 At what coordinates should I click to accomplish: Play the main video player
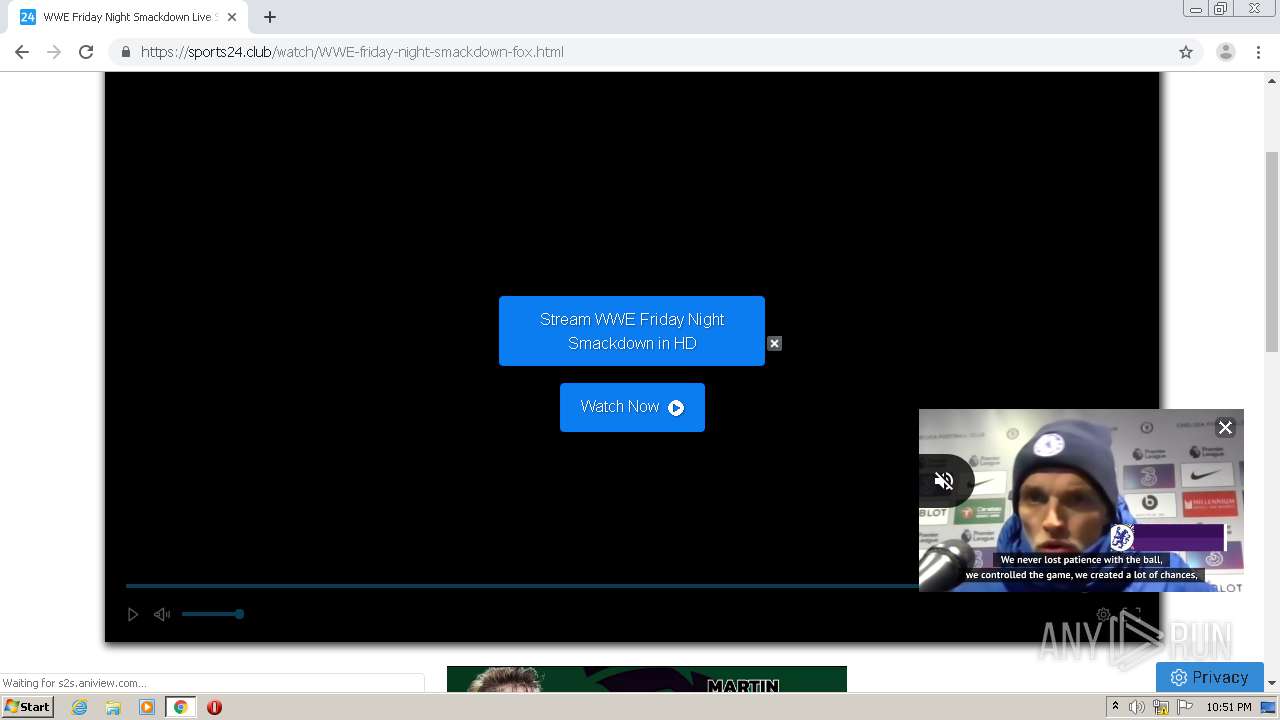(x=132, y=614)
